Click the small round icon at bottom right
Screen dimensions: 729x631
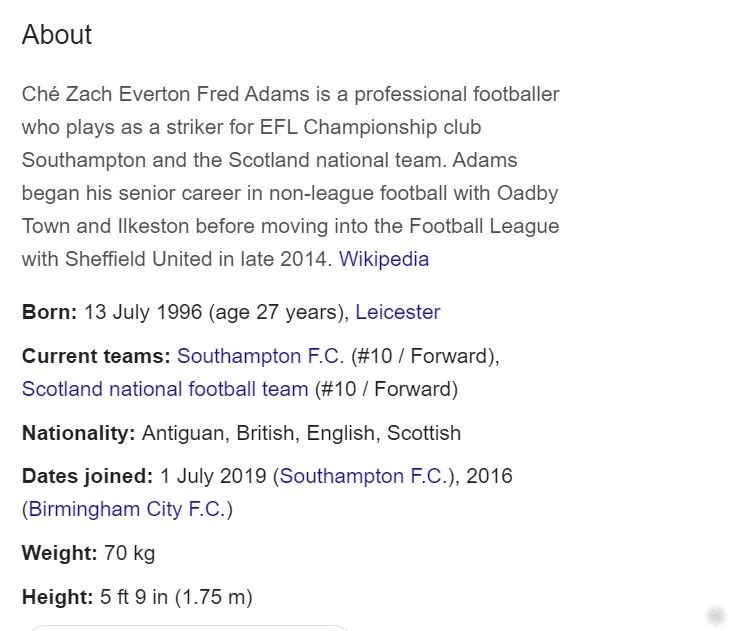714,616
